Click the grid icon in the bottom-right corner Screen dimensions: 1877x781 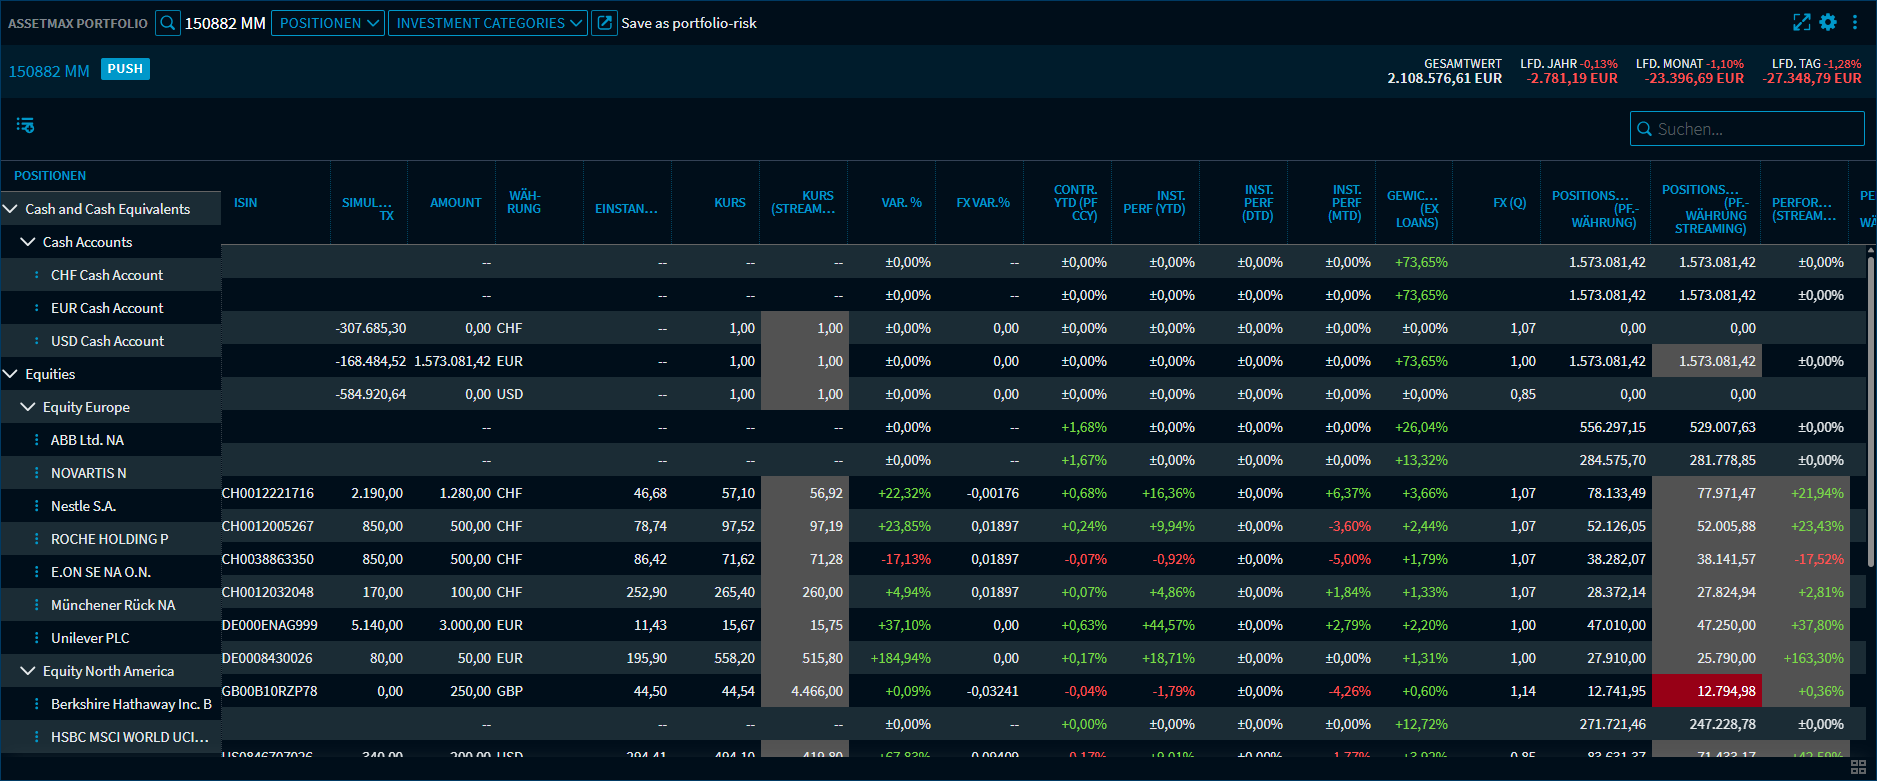tap(1858, 767)
